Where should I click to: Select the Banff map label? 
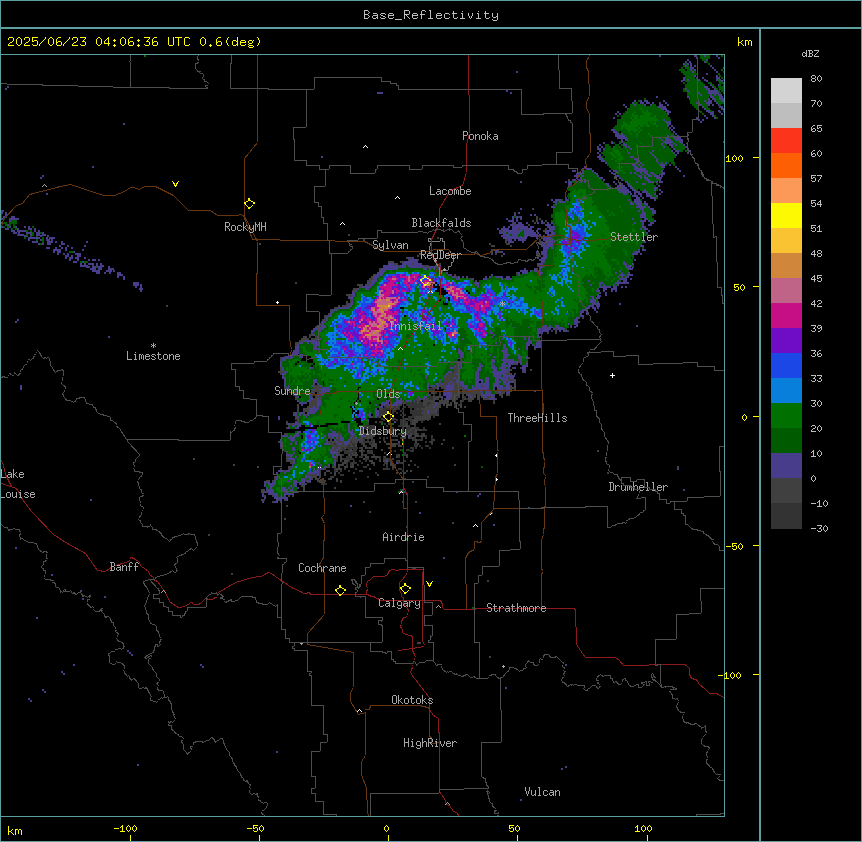click(x=124, y=567)
